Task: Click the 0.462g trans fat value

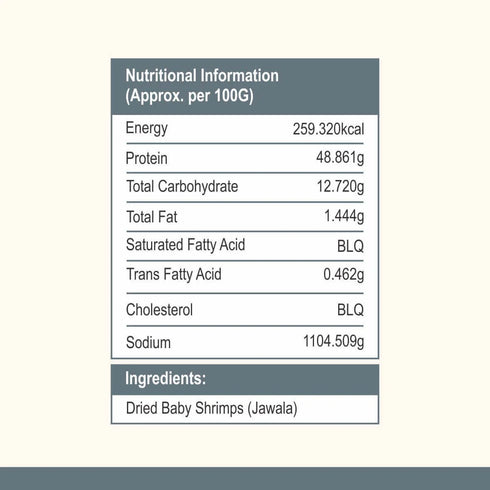Action: click(x=344, y=275)
